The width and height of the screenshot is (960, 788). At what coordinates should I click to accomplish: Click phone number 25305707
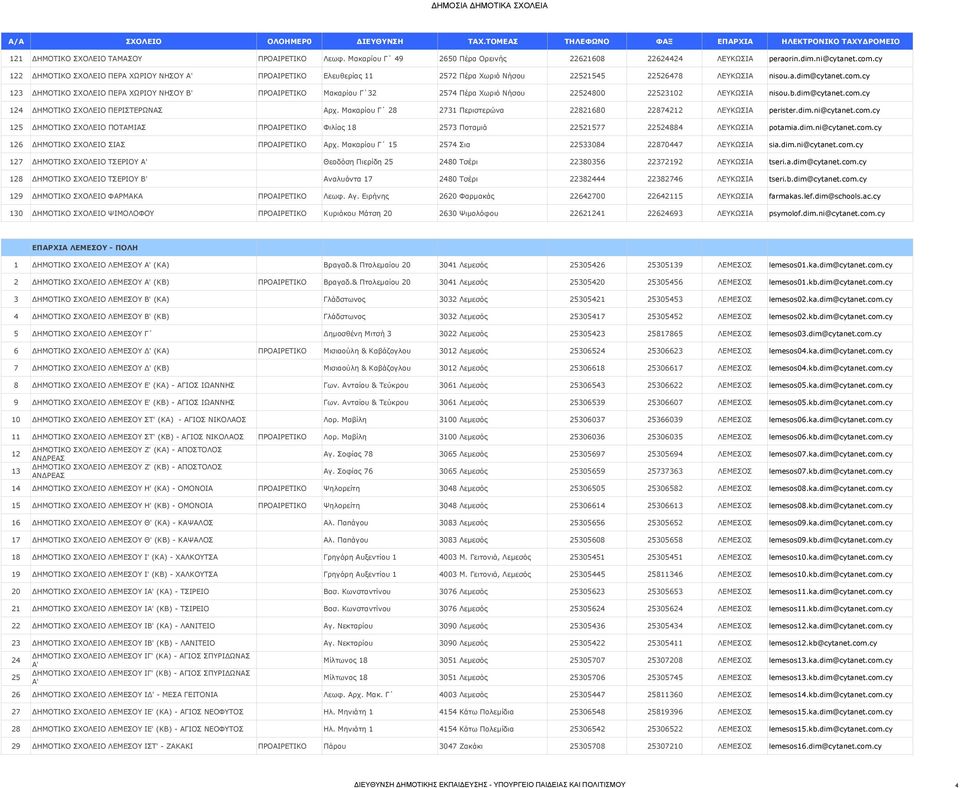(x=587, y=660)
